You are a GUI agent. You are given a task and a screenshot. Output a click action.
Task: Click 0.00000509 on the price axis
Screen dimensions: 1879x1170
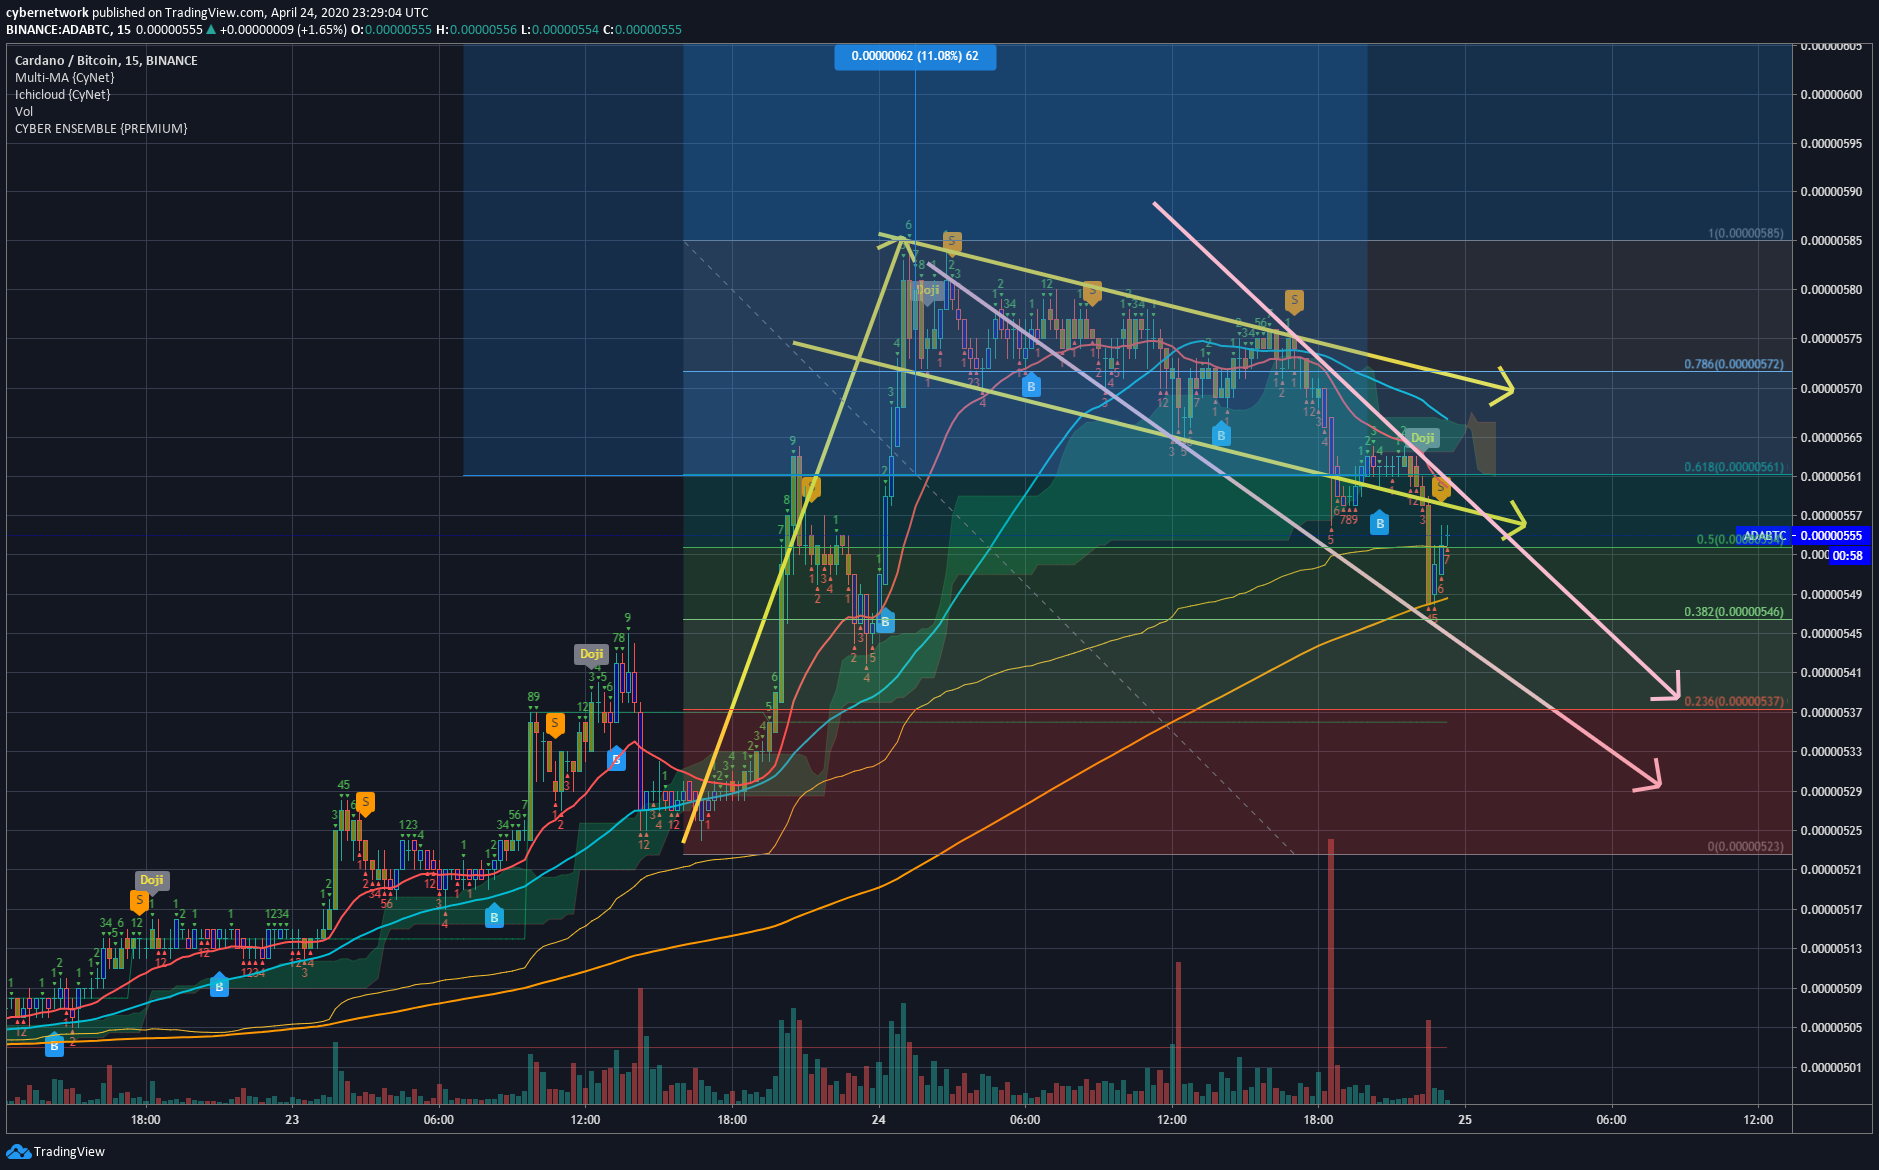[x=1831, y=989]
